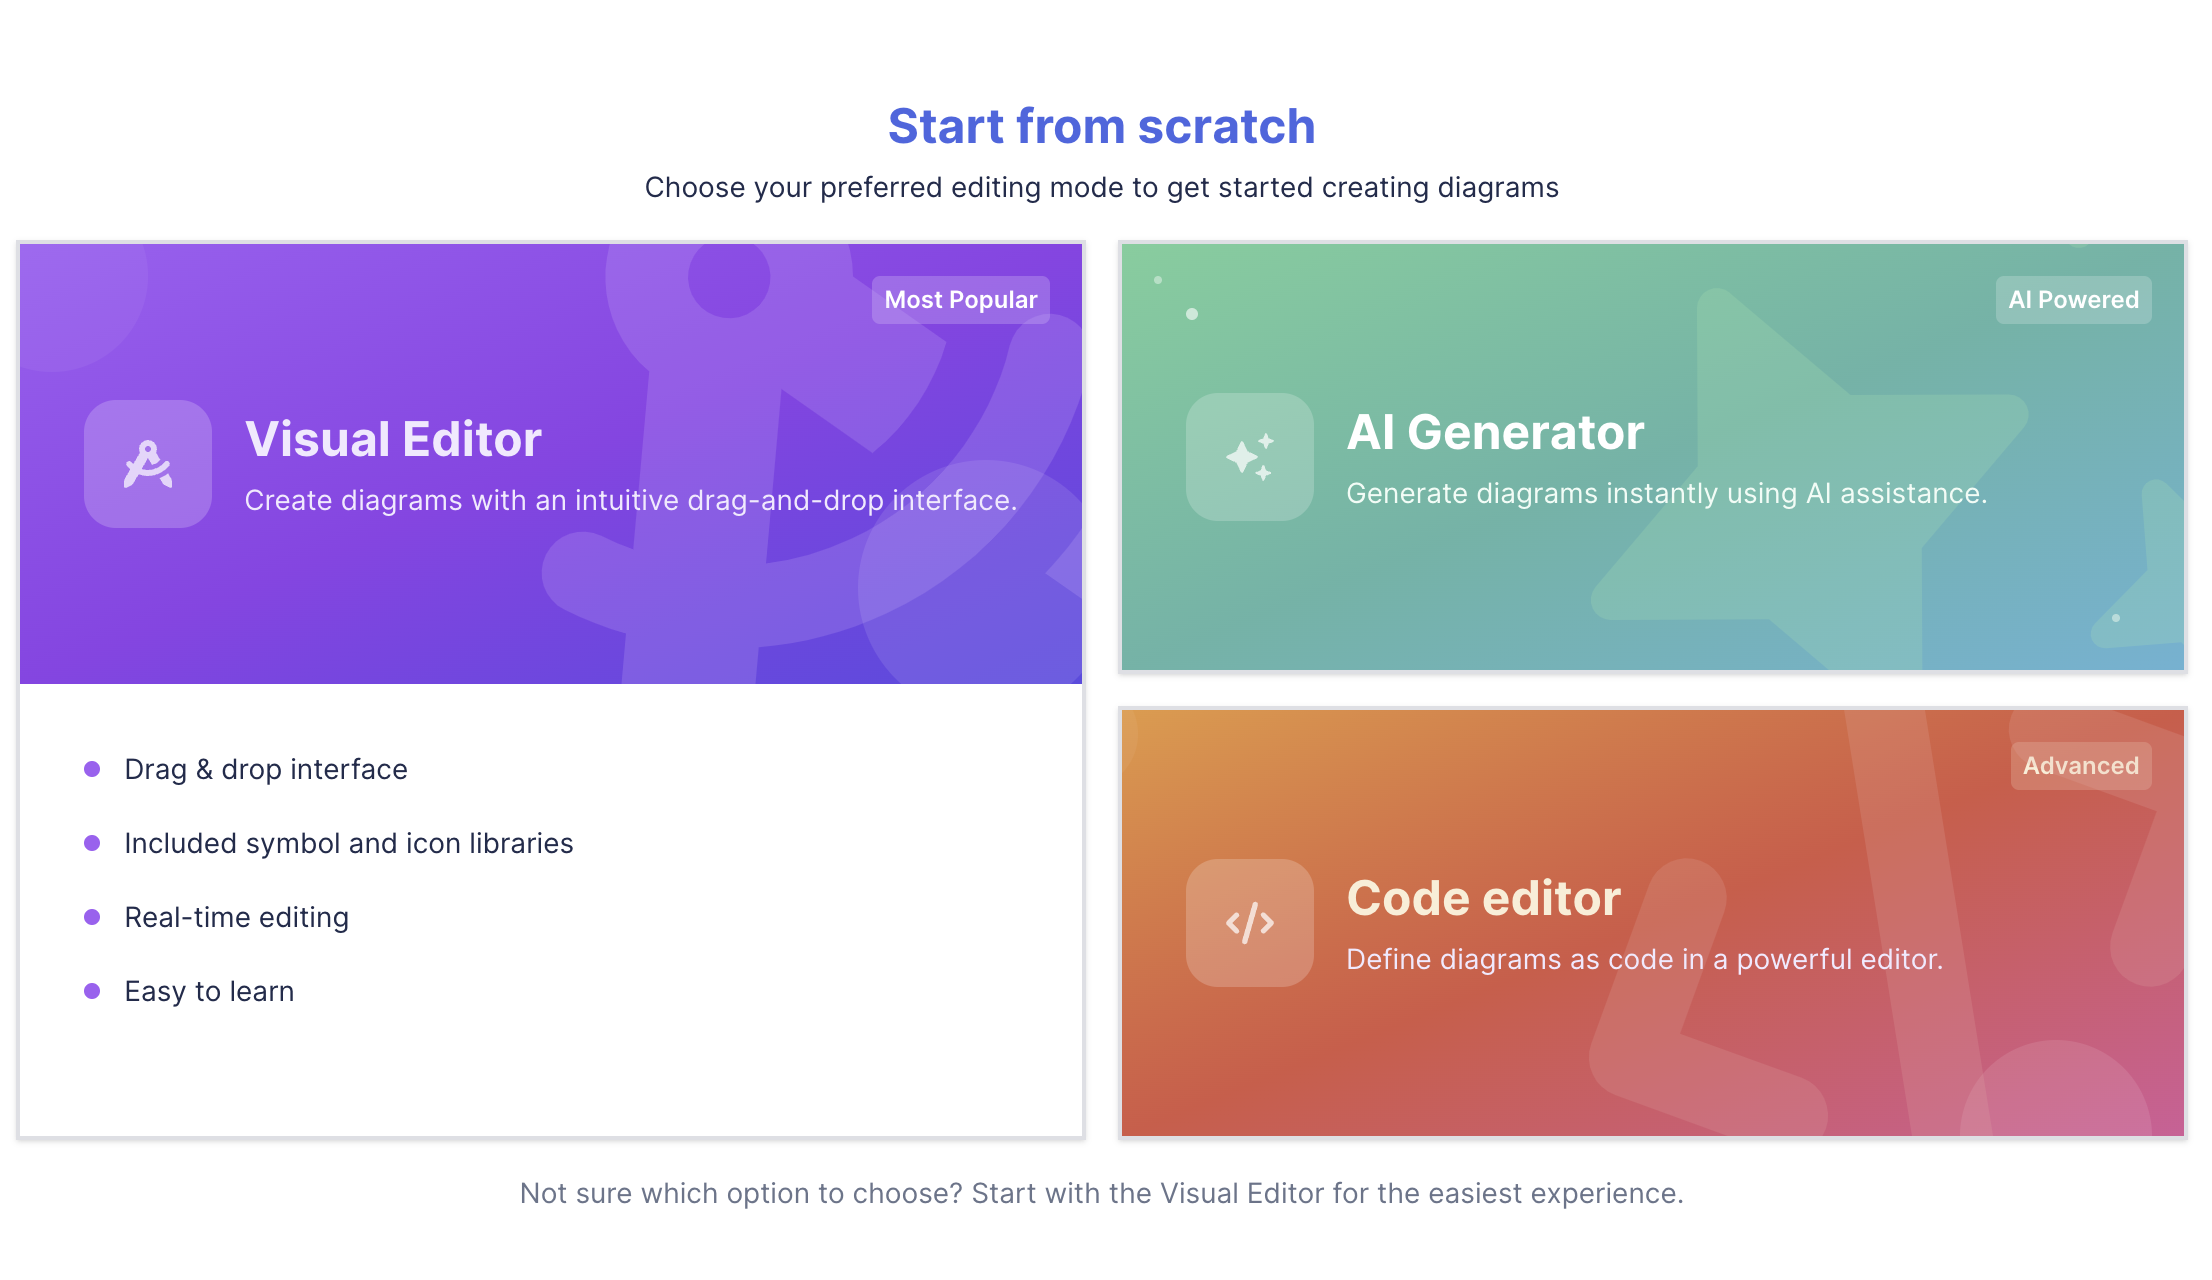Select the AI Generator title
This screenshot has height=1280, width=2212.
point(1495,432)
